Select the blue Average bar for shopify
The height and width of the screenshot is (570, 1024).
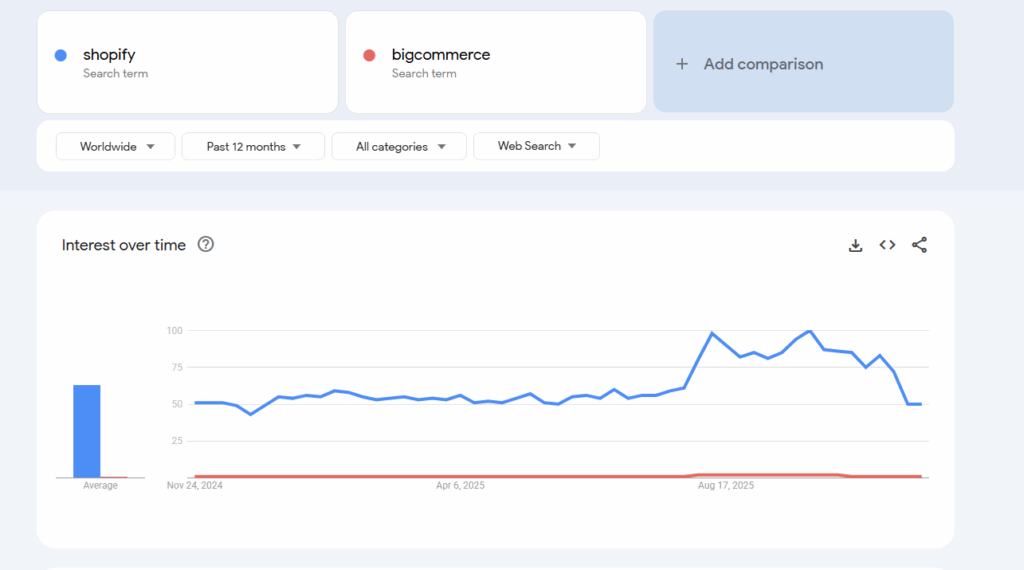(87, 432)
